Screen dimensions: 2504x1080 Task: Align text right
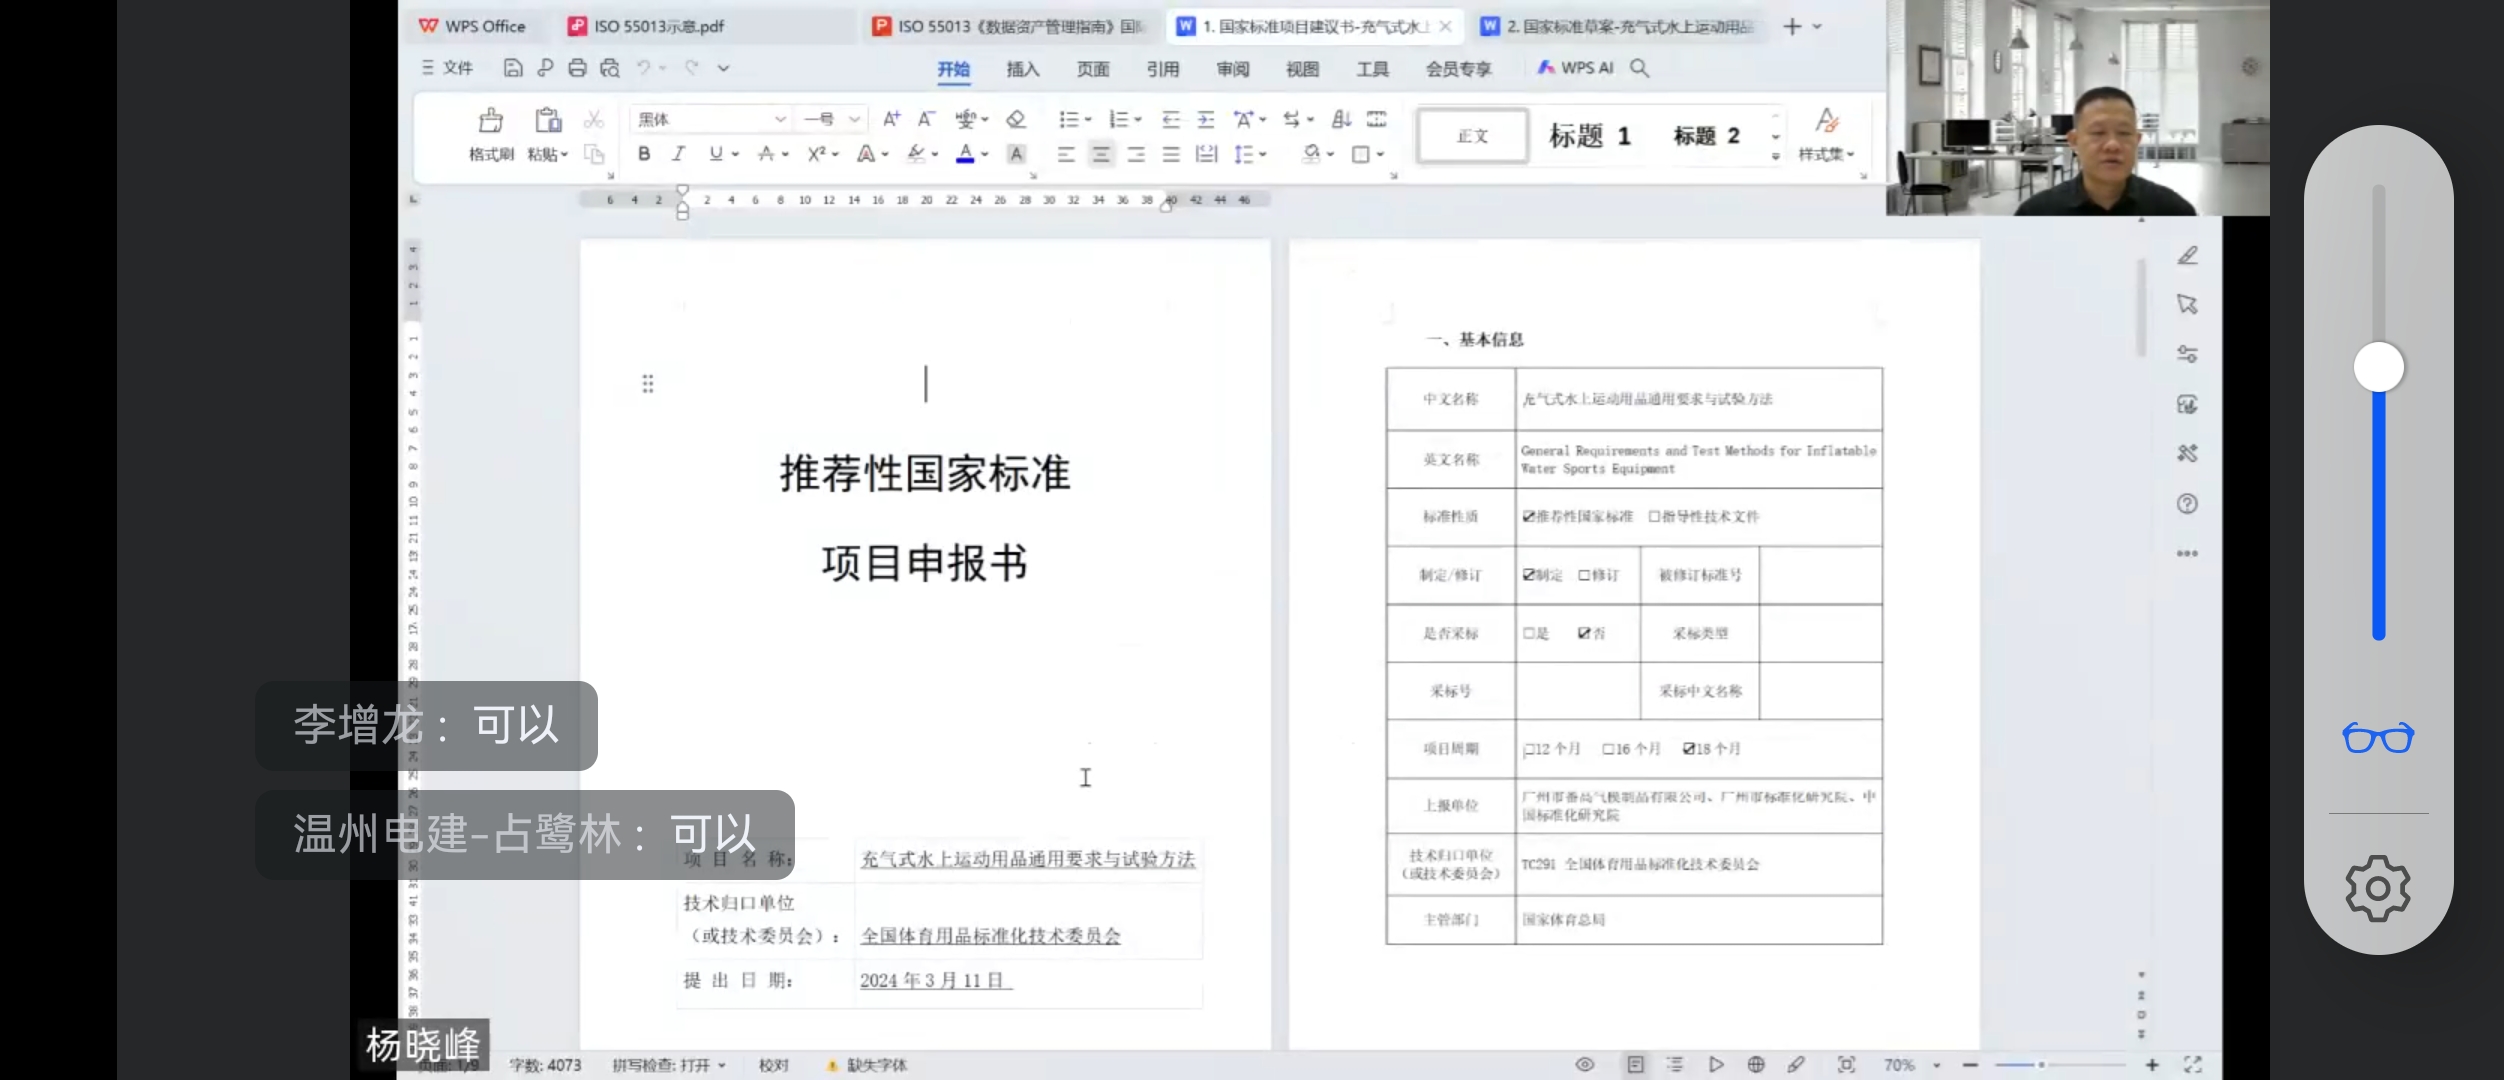point(1136,154)
